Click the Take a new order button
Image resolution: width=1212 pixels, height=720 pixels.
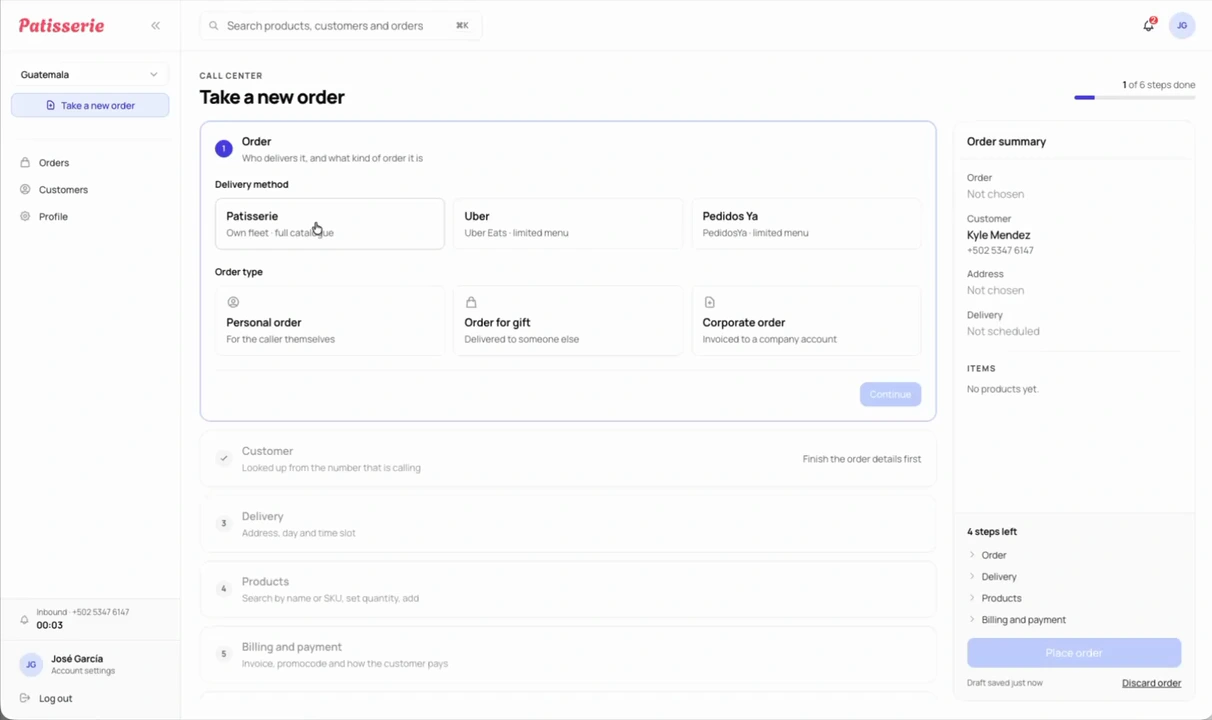(x=90, y=105)
